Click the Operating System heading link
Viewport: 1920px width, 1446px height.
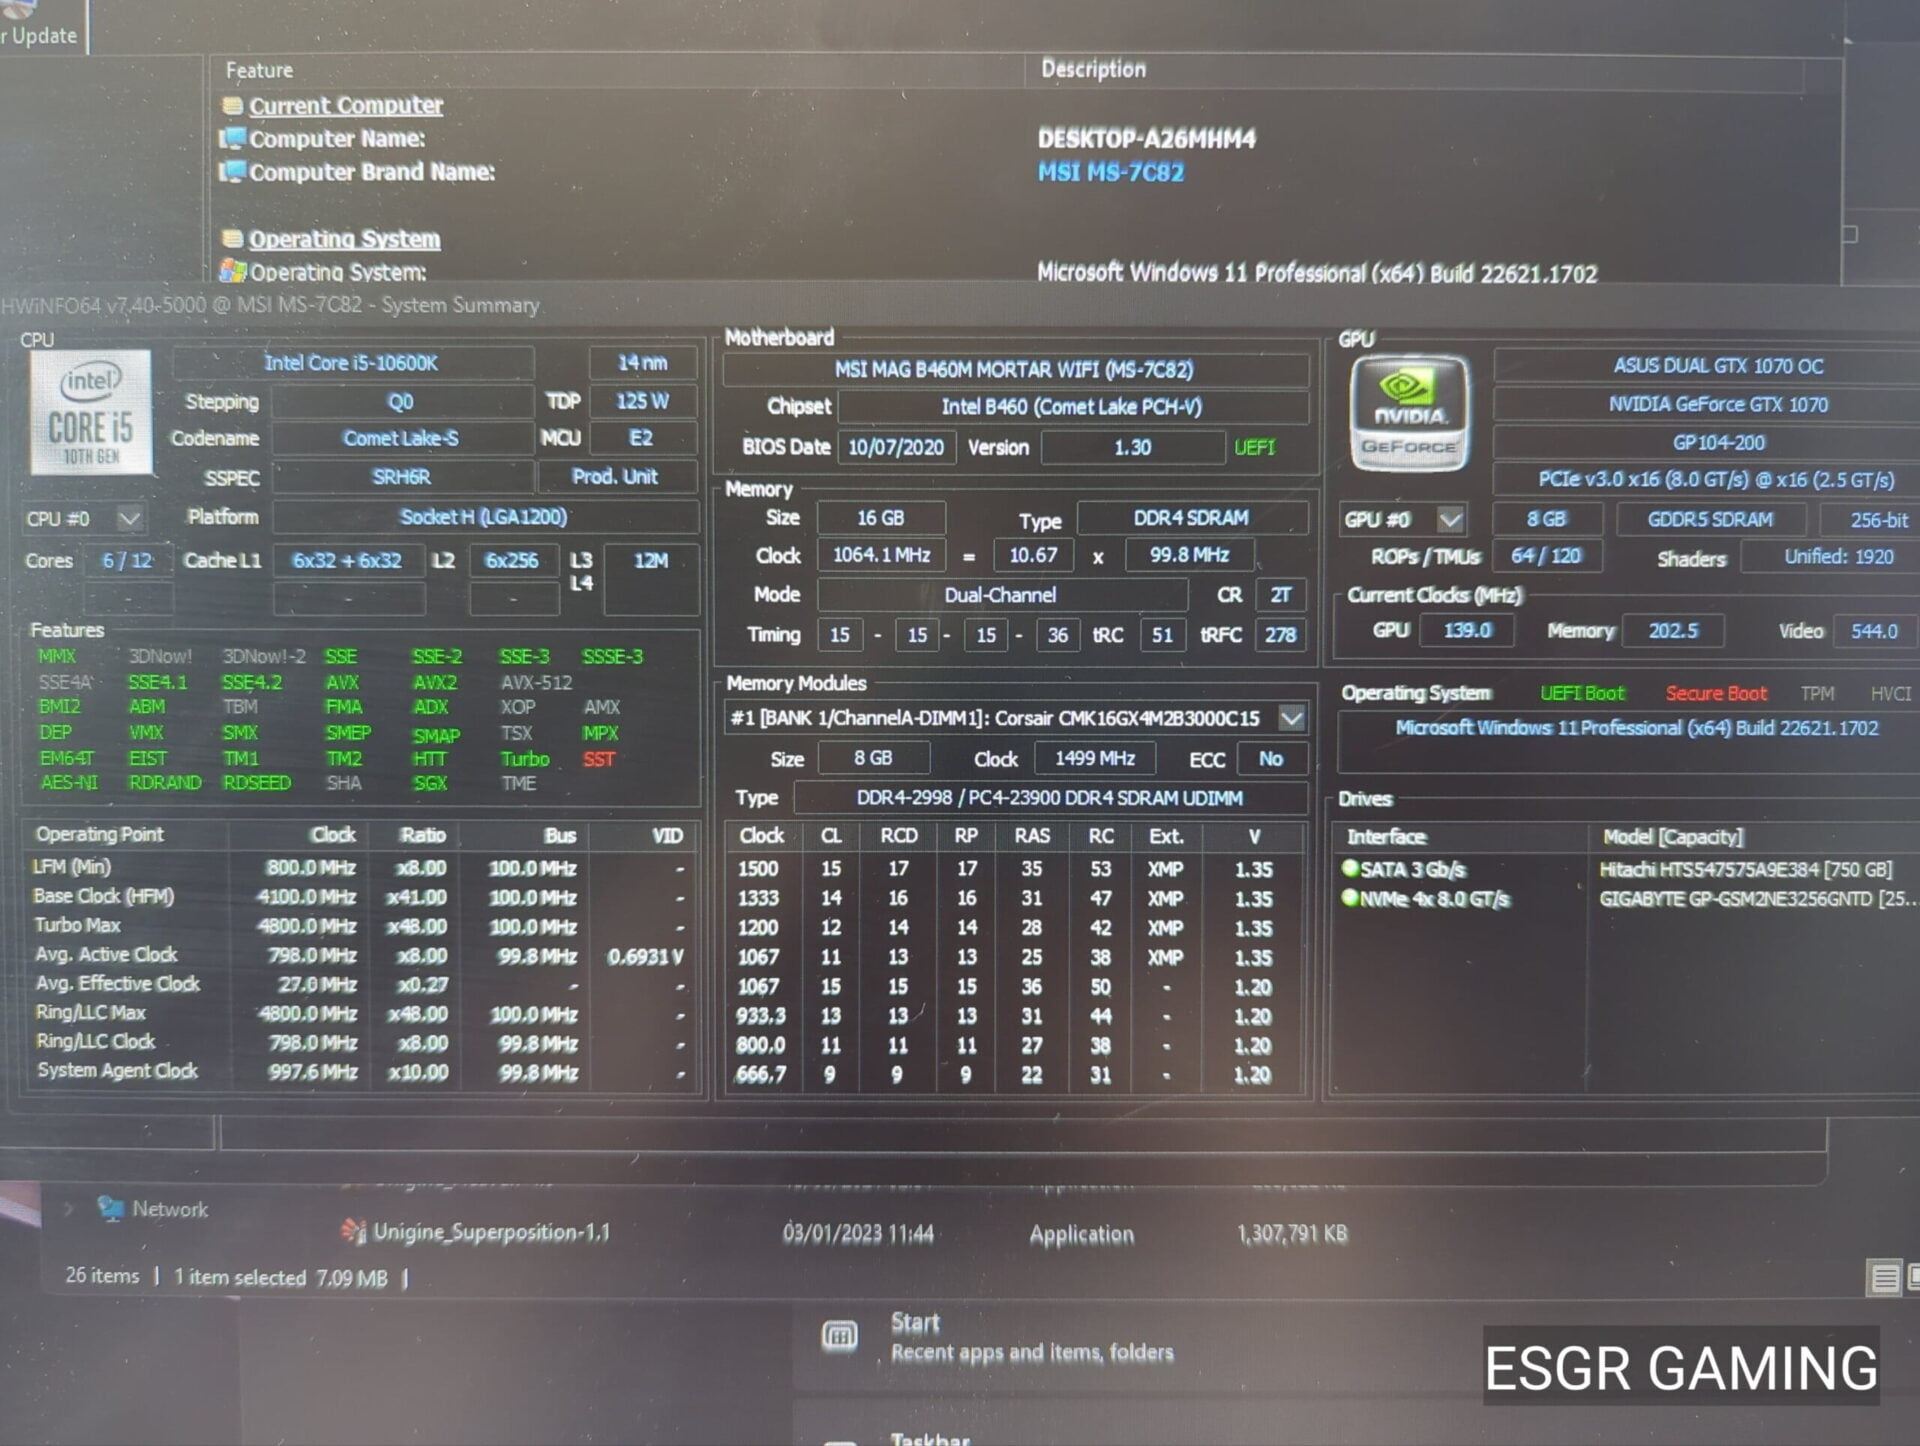[344, 239]
